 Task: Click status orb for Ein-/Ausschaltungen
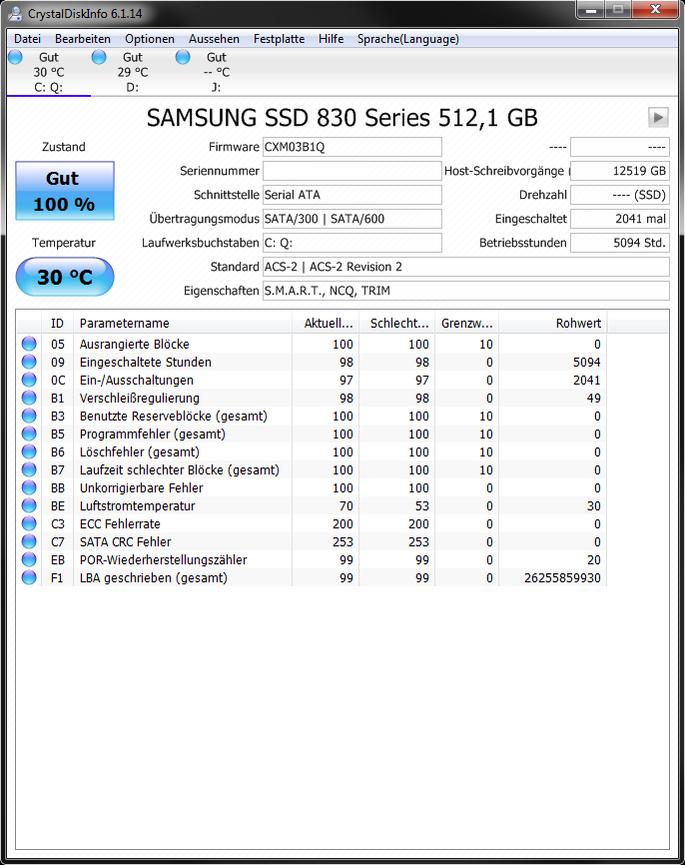tap(29, 380)
